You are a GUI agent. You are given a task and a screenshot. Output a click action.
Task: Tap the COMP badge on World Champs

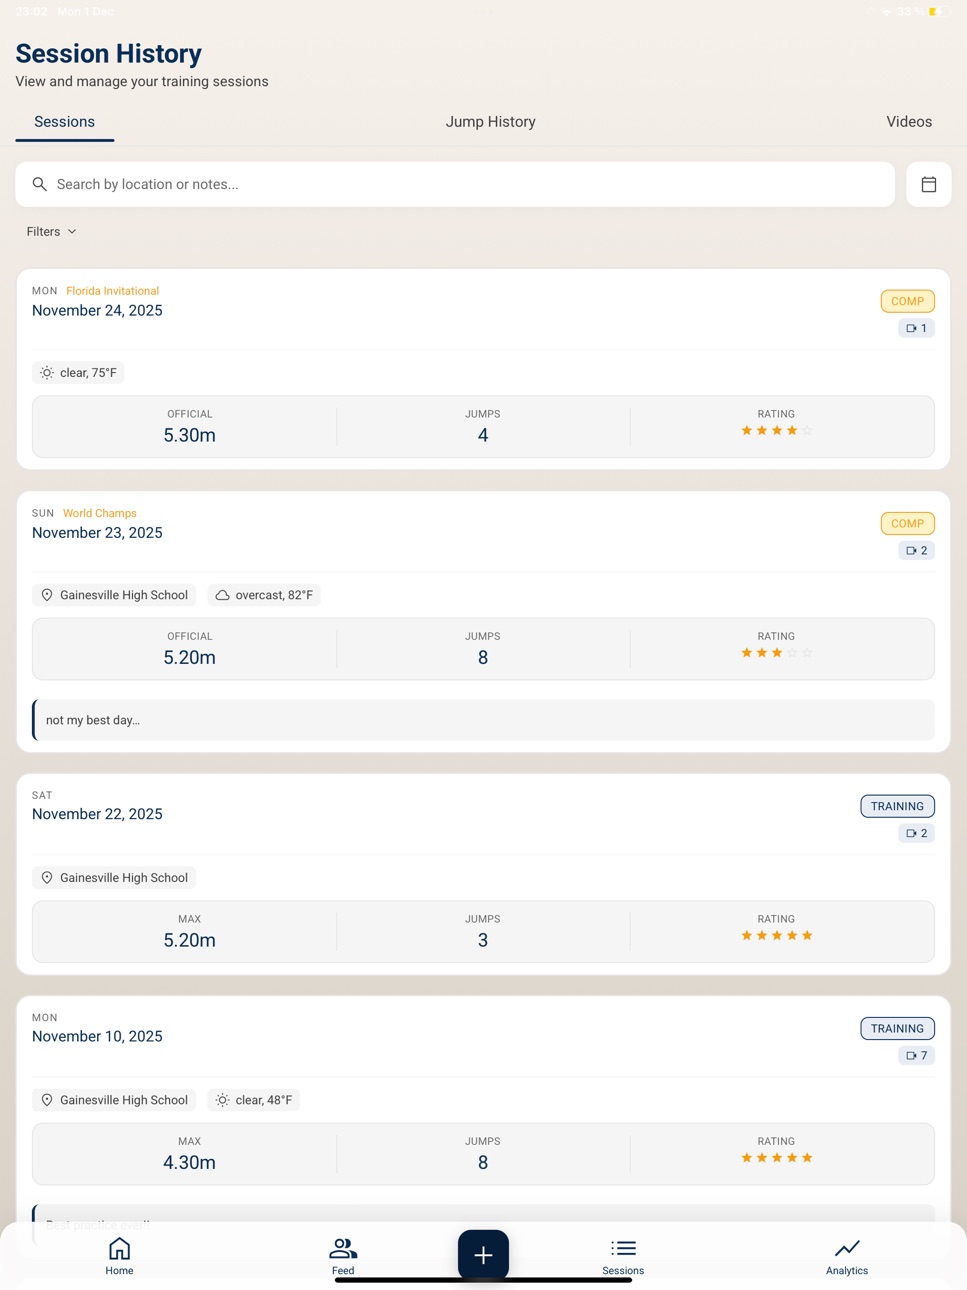click(x=907, y=523)
